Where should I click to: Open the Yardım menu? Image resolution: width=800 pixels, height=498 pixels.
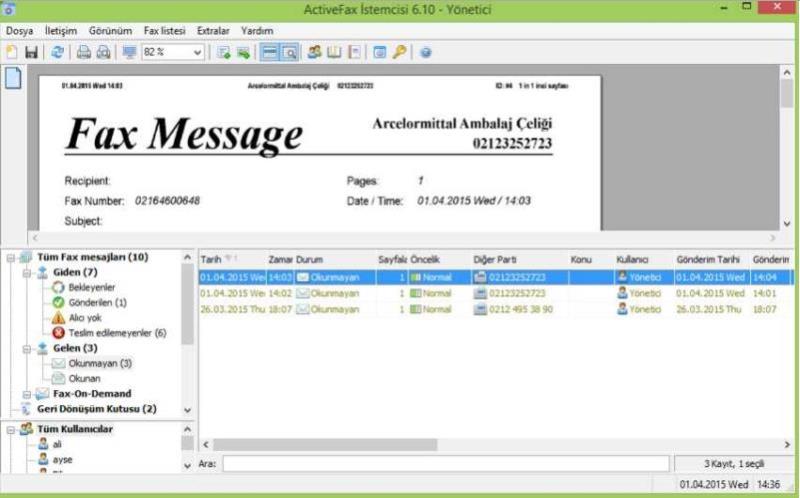(x=257, y=31)
